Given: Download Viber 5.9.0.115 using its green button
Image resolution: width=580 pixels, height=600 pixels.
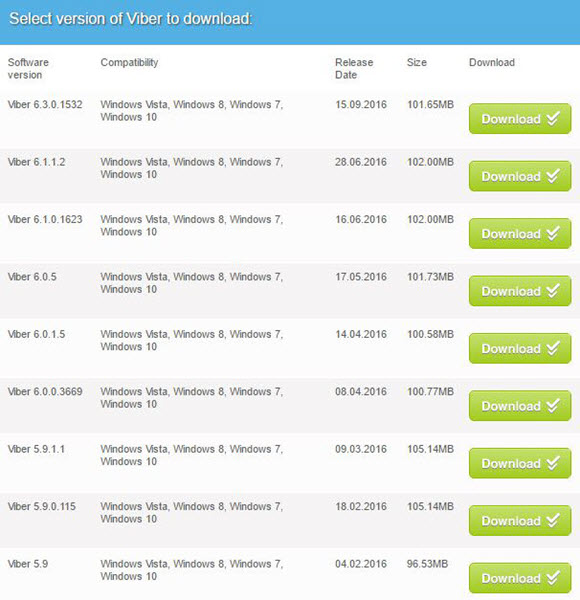Looking at the screenshot, I should 520,520.
